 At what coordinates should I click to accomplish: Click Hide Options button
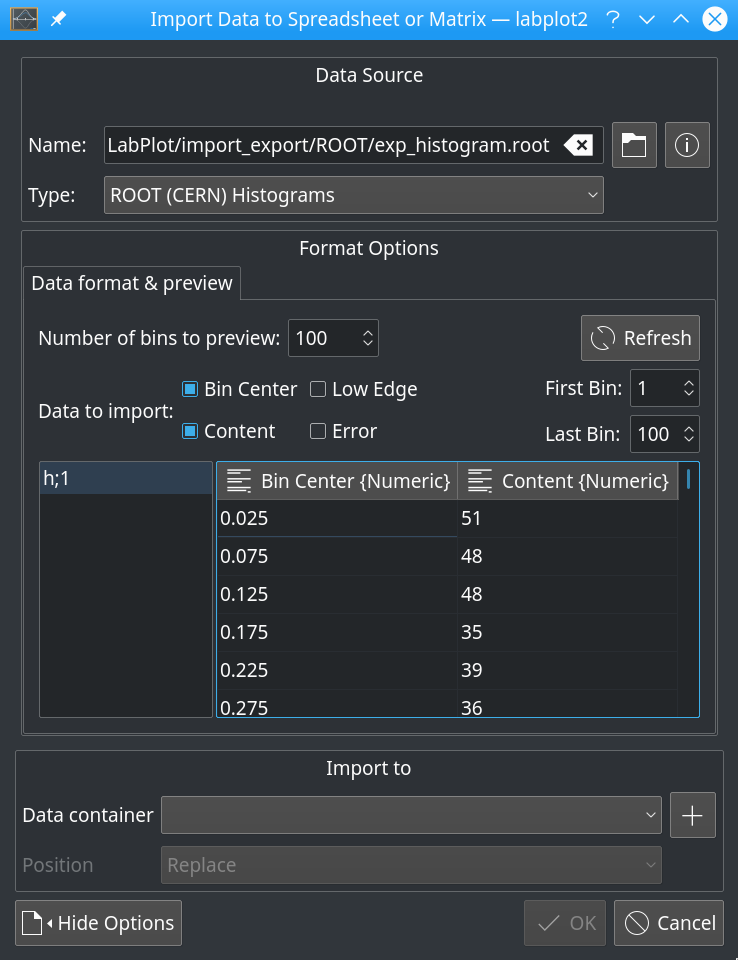coord(99,923)
